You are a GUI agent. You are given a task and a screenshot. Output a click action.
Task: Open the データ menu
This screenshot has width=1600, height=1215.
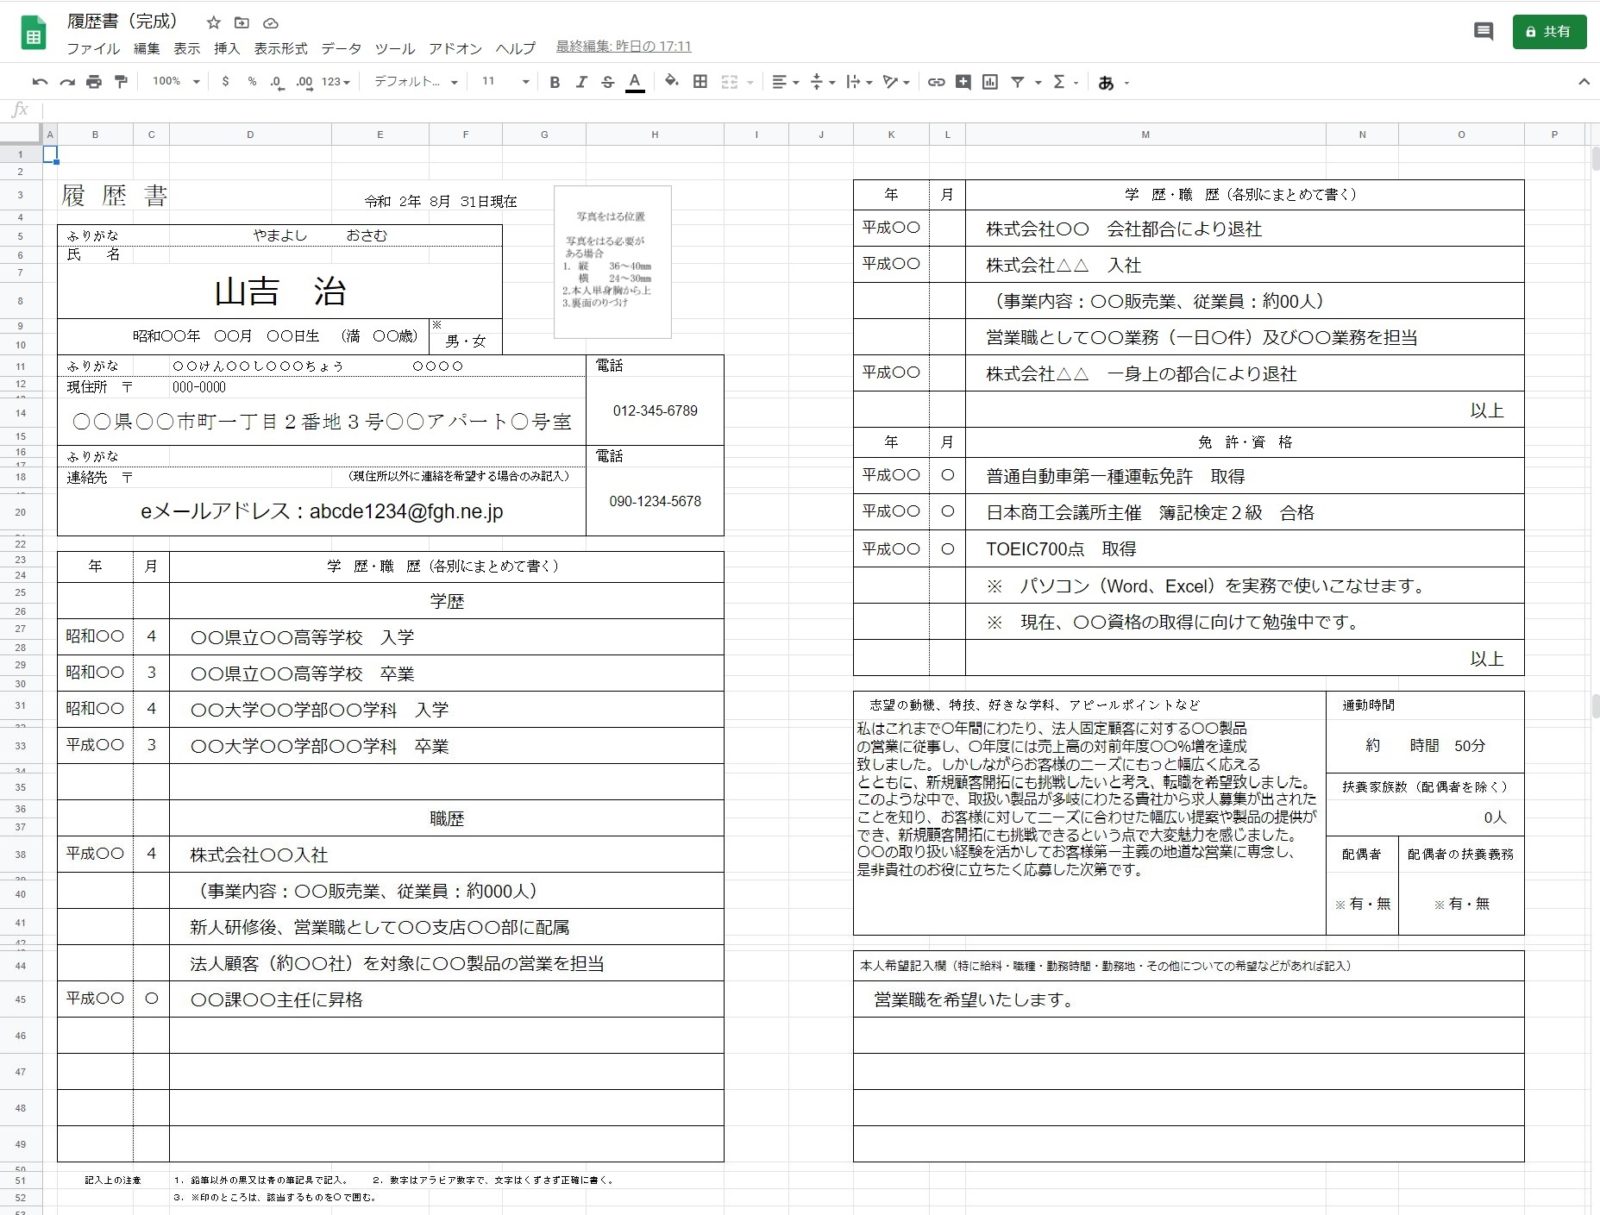pyautogui.click(x=341, y=48)
